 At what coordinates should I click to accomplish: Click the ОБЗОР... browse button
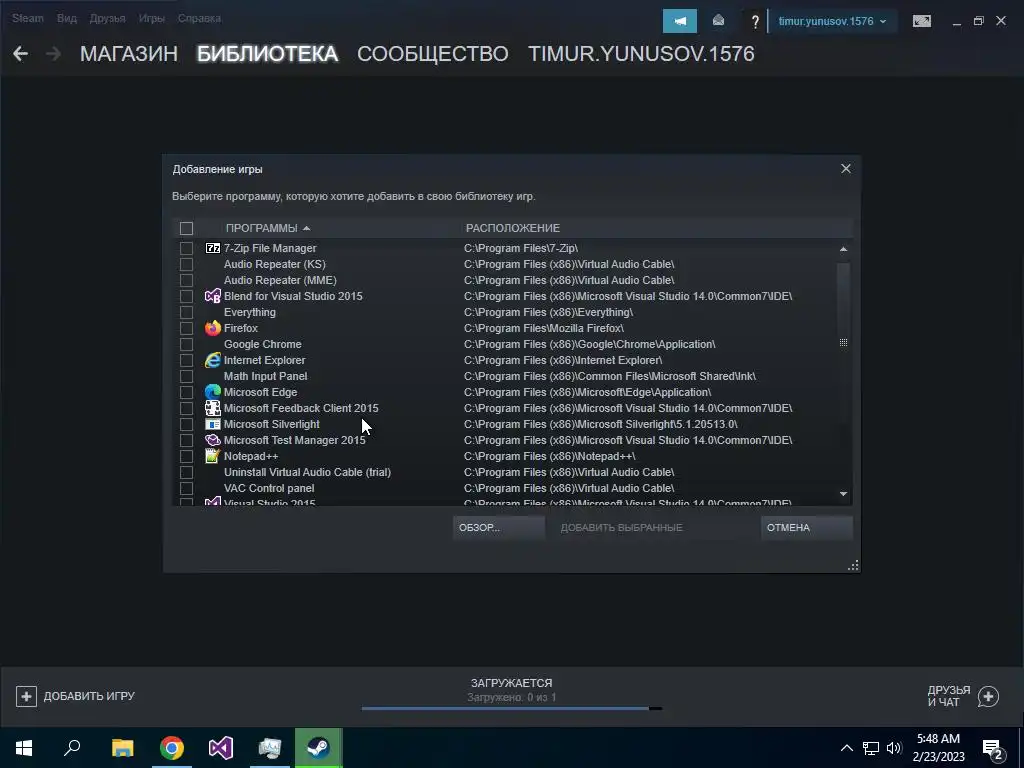498,528
